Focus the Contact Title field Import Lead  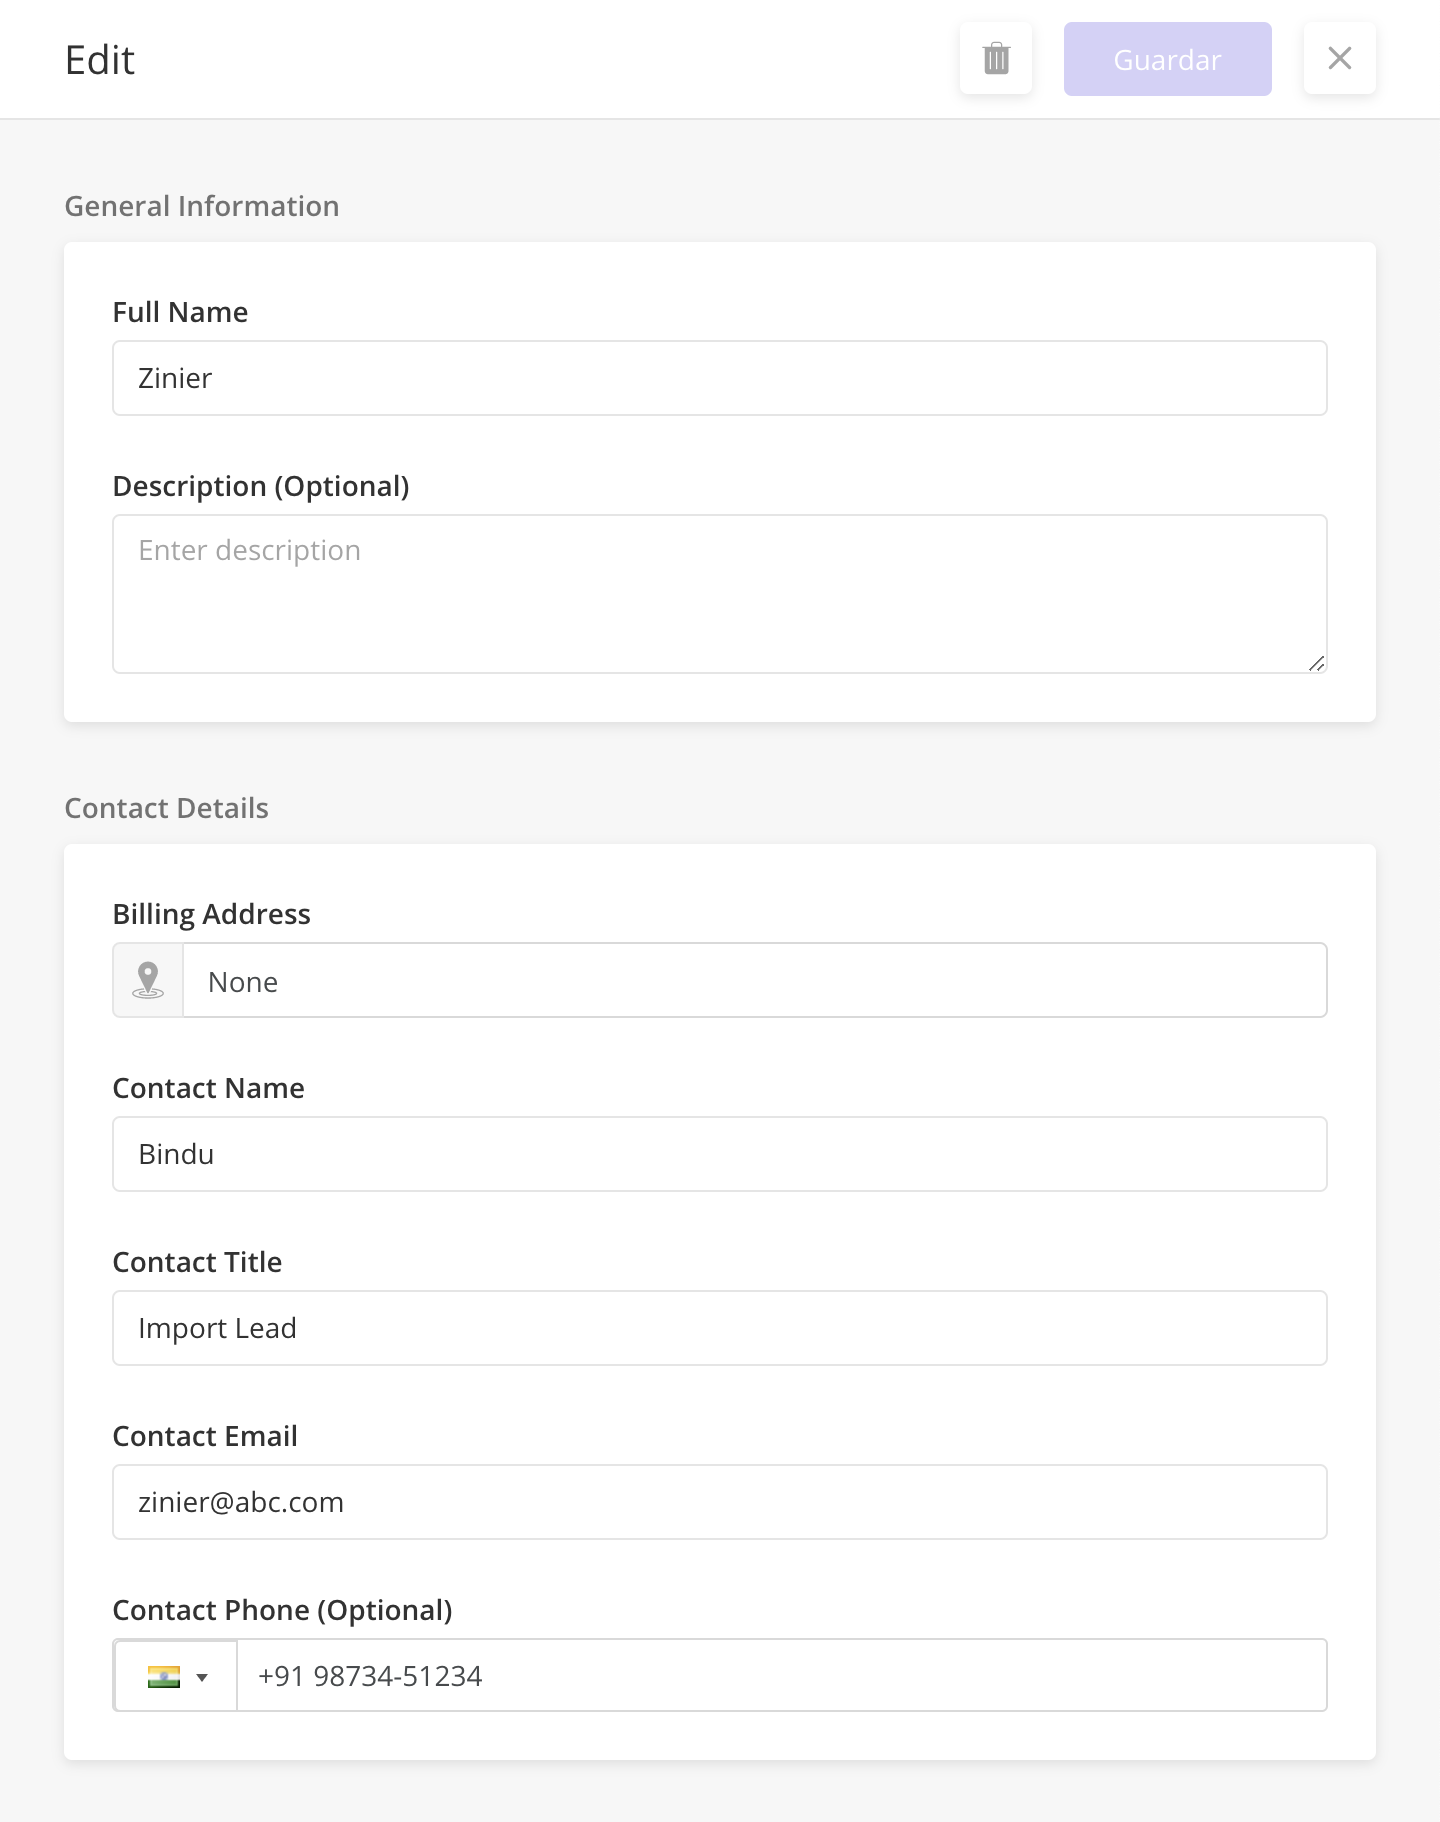click(720, 1328)
